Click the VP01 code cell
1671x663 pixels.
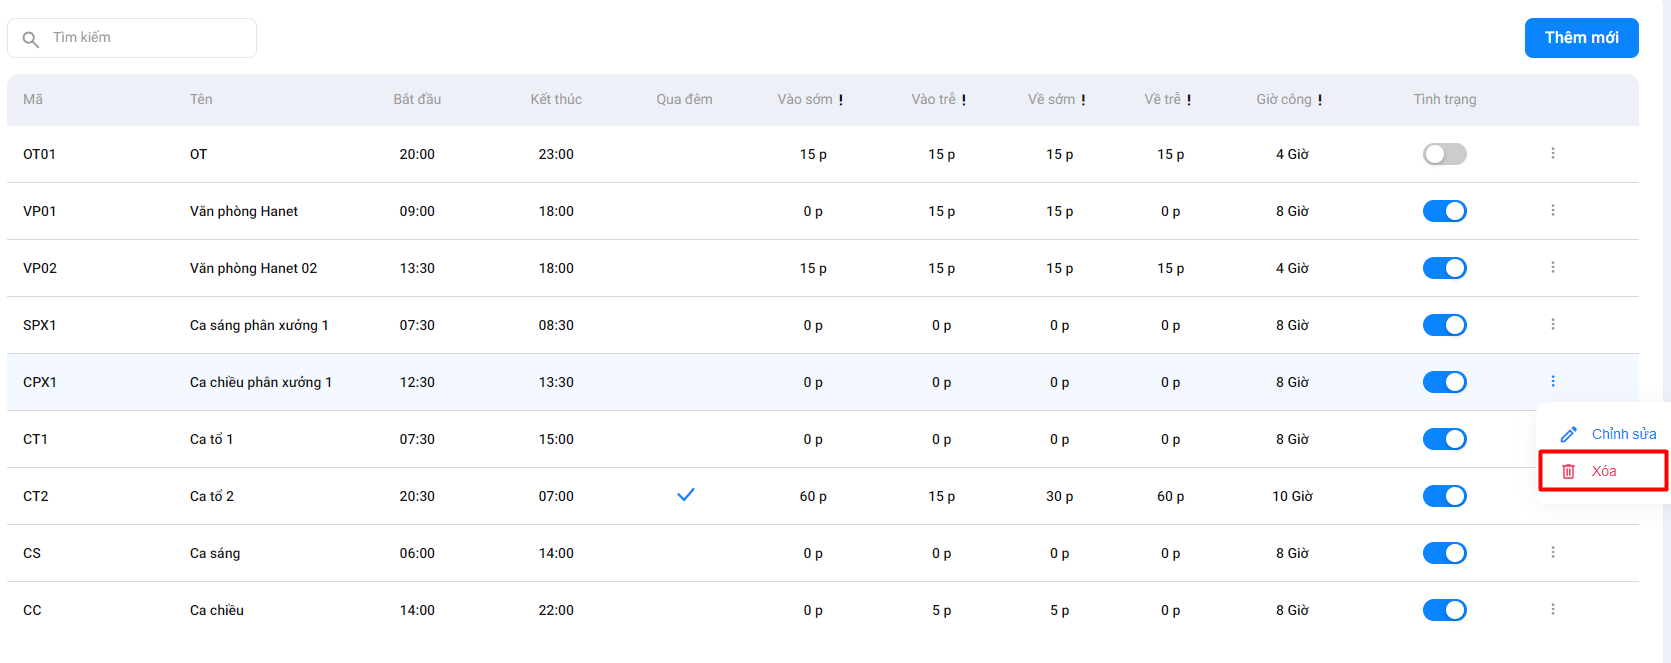pyautogui.click(x=40, y=211)
